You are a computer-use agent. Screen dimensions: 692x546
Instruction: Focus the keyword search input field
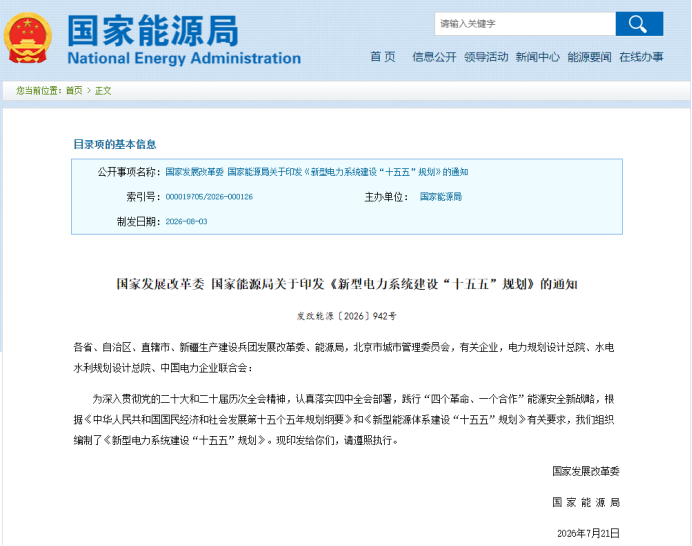525,24
